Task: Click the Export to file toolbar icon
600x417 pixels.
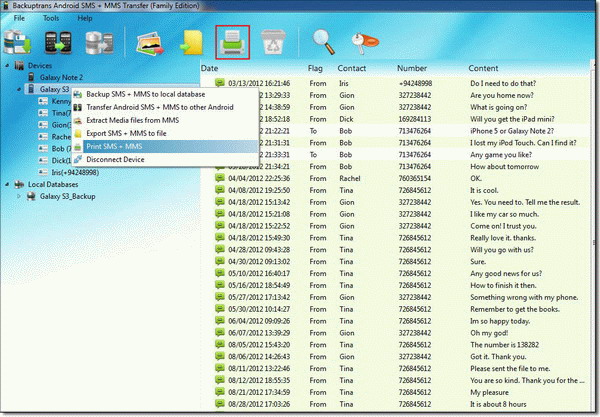Action: [192, 43]
